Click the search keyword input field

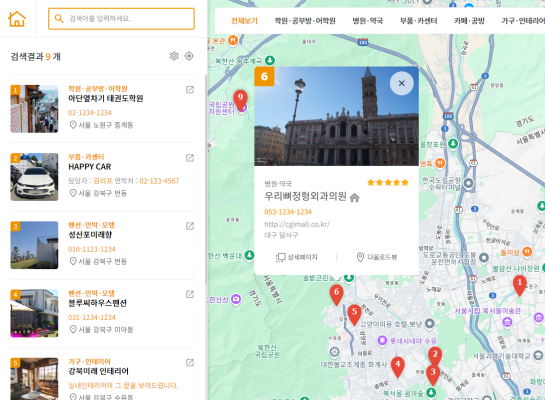point(121,19)
